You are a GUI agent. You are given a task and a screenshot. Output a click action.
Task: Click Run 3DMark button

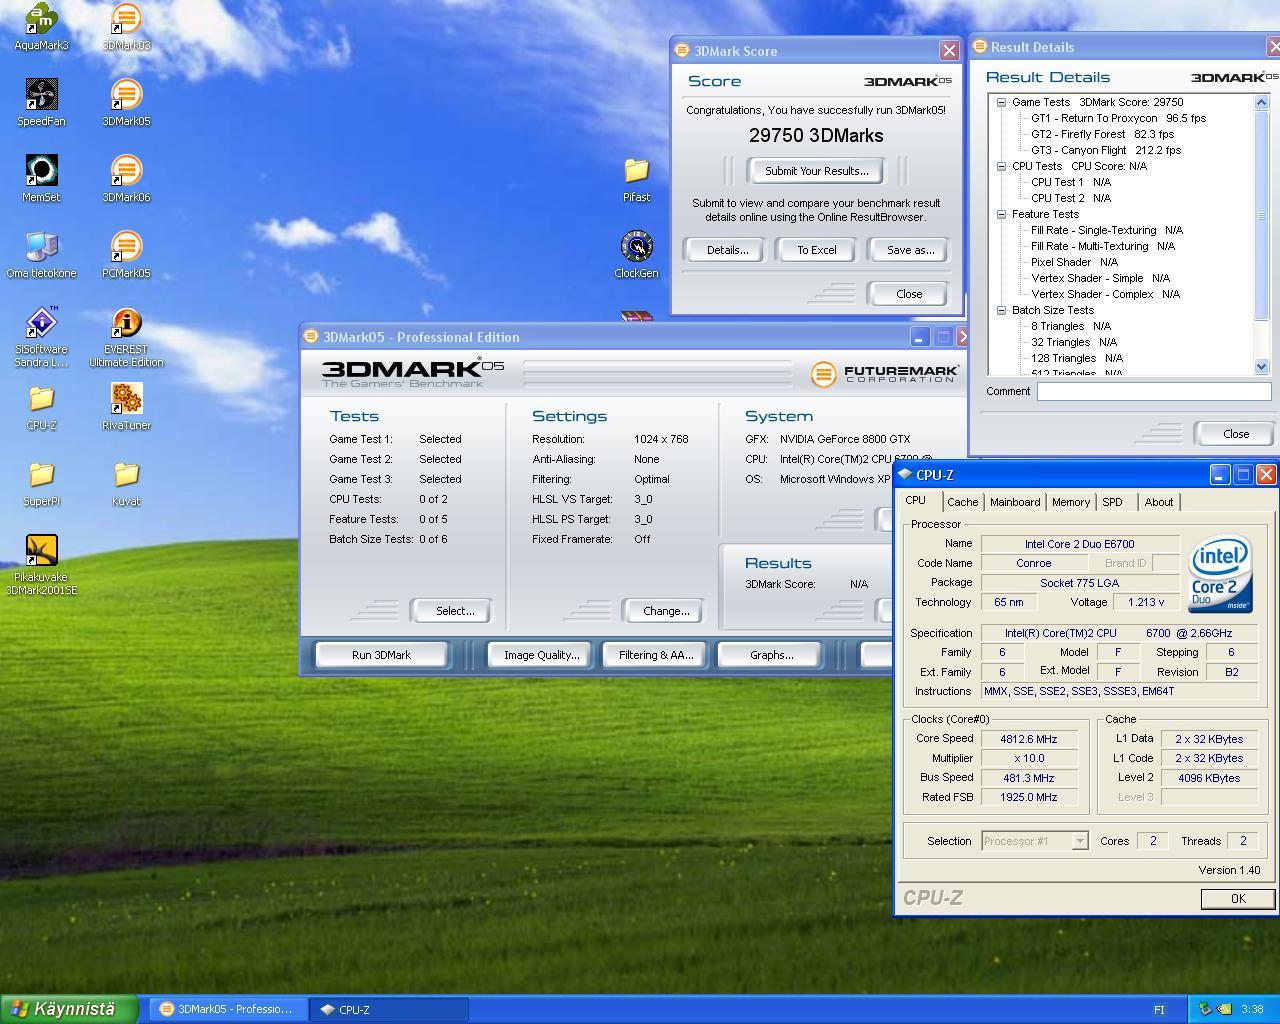[x=381, y=655]
